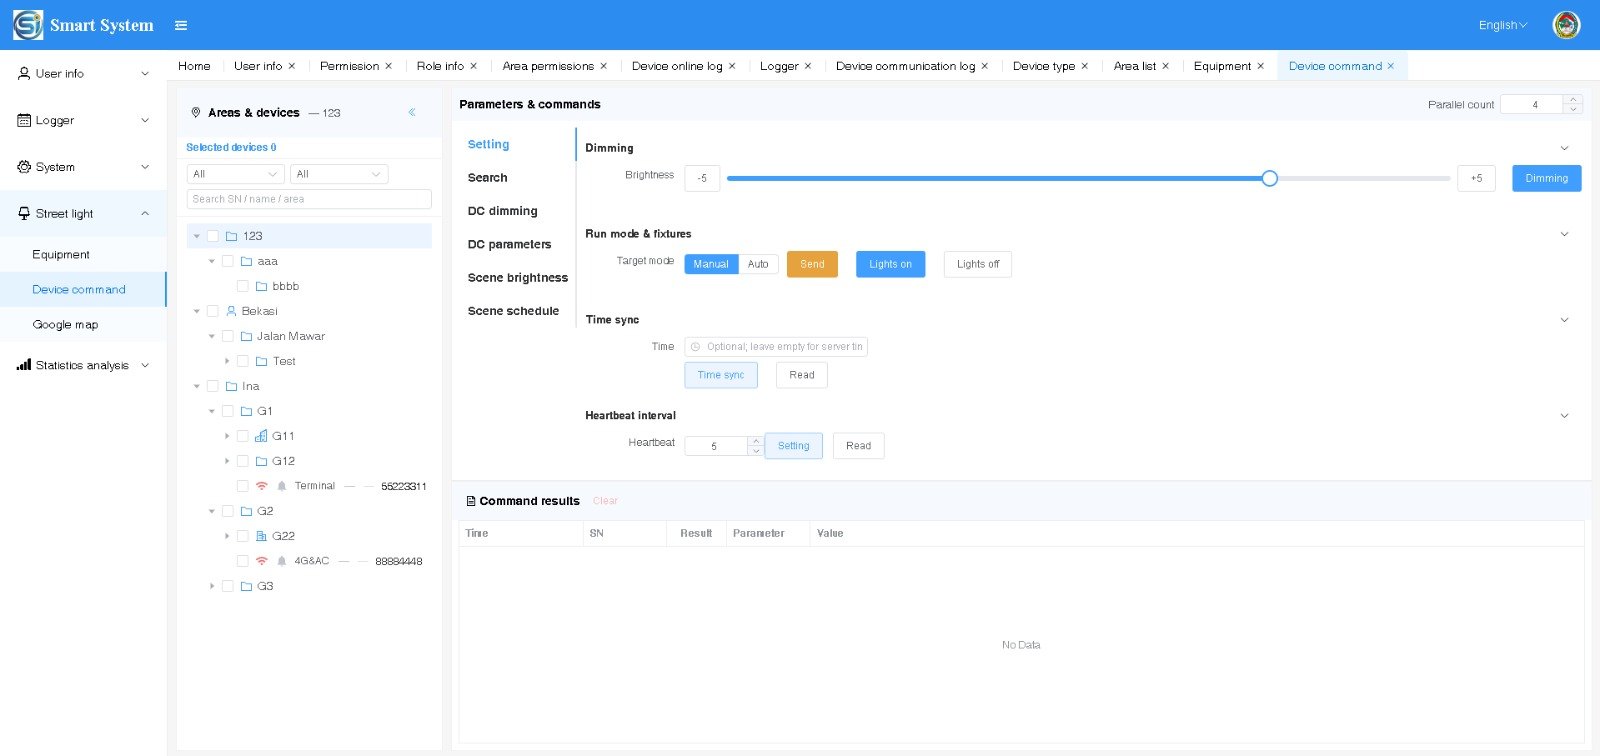Check the G11 checkbox
1600x756 pixels.
243,436
